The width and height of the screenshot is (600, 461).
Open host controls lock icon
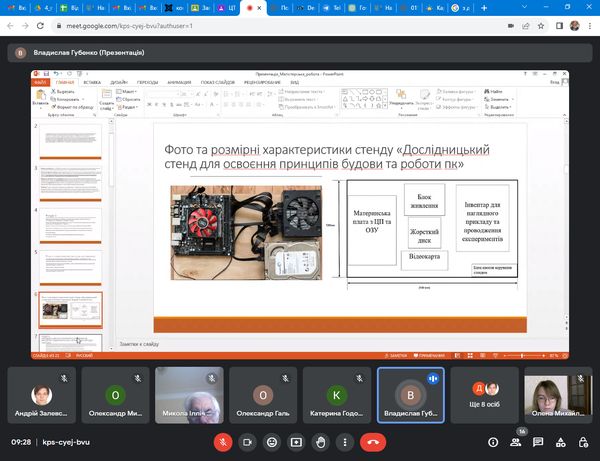pos(584,440)
